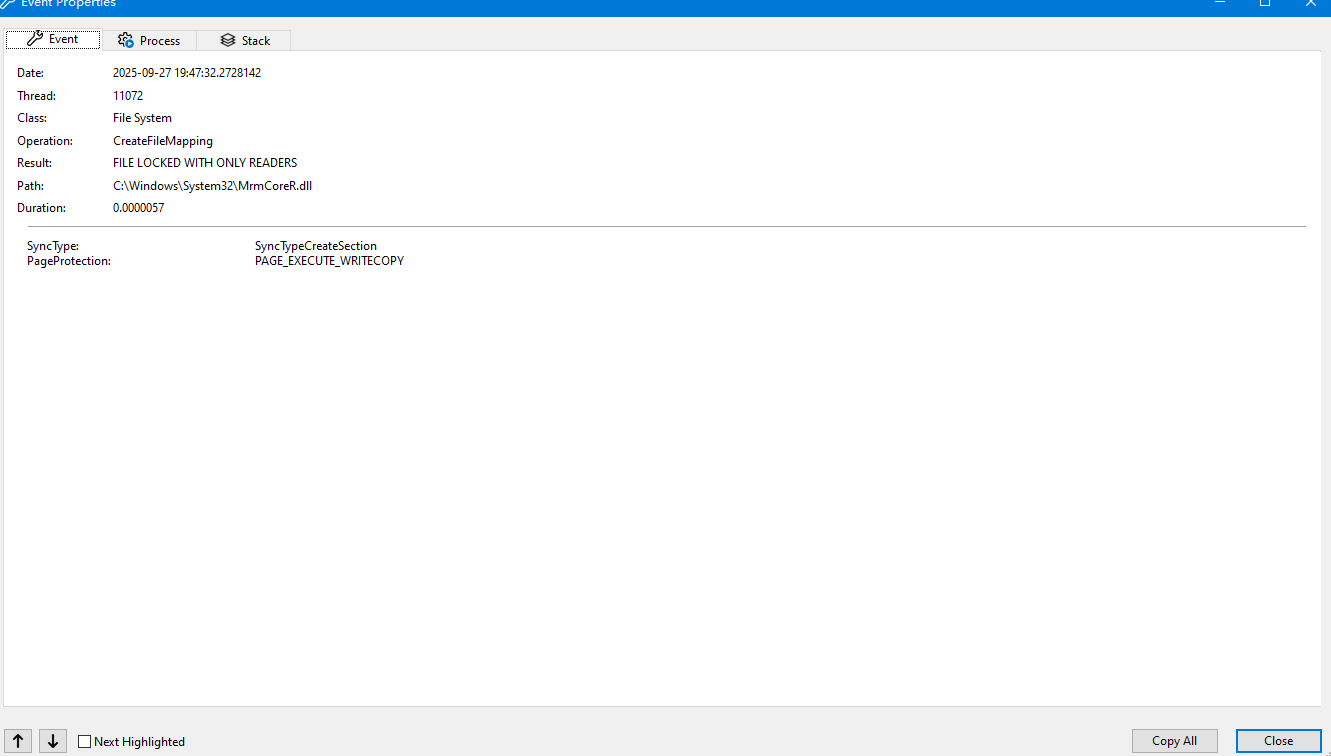Click the Duration value 0.0000057

coord(138,208)
